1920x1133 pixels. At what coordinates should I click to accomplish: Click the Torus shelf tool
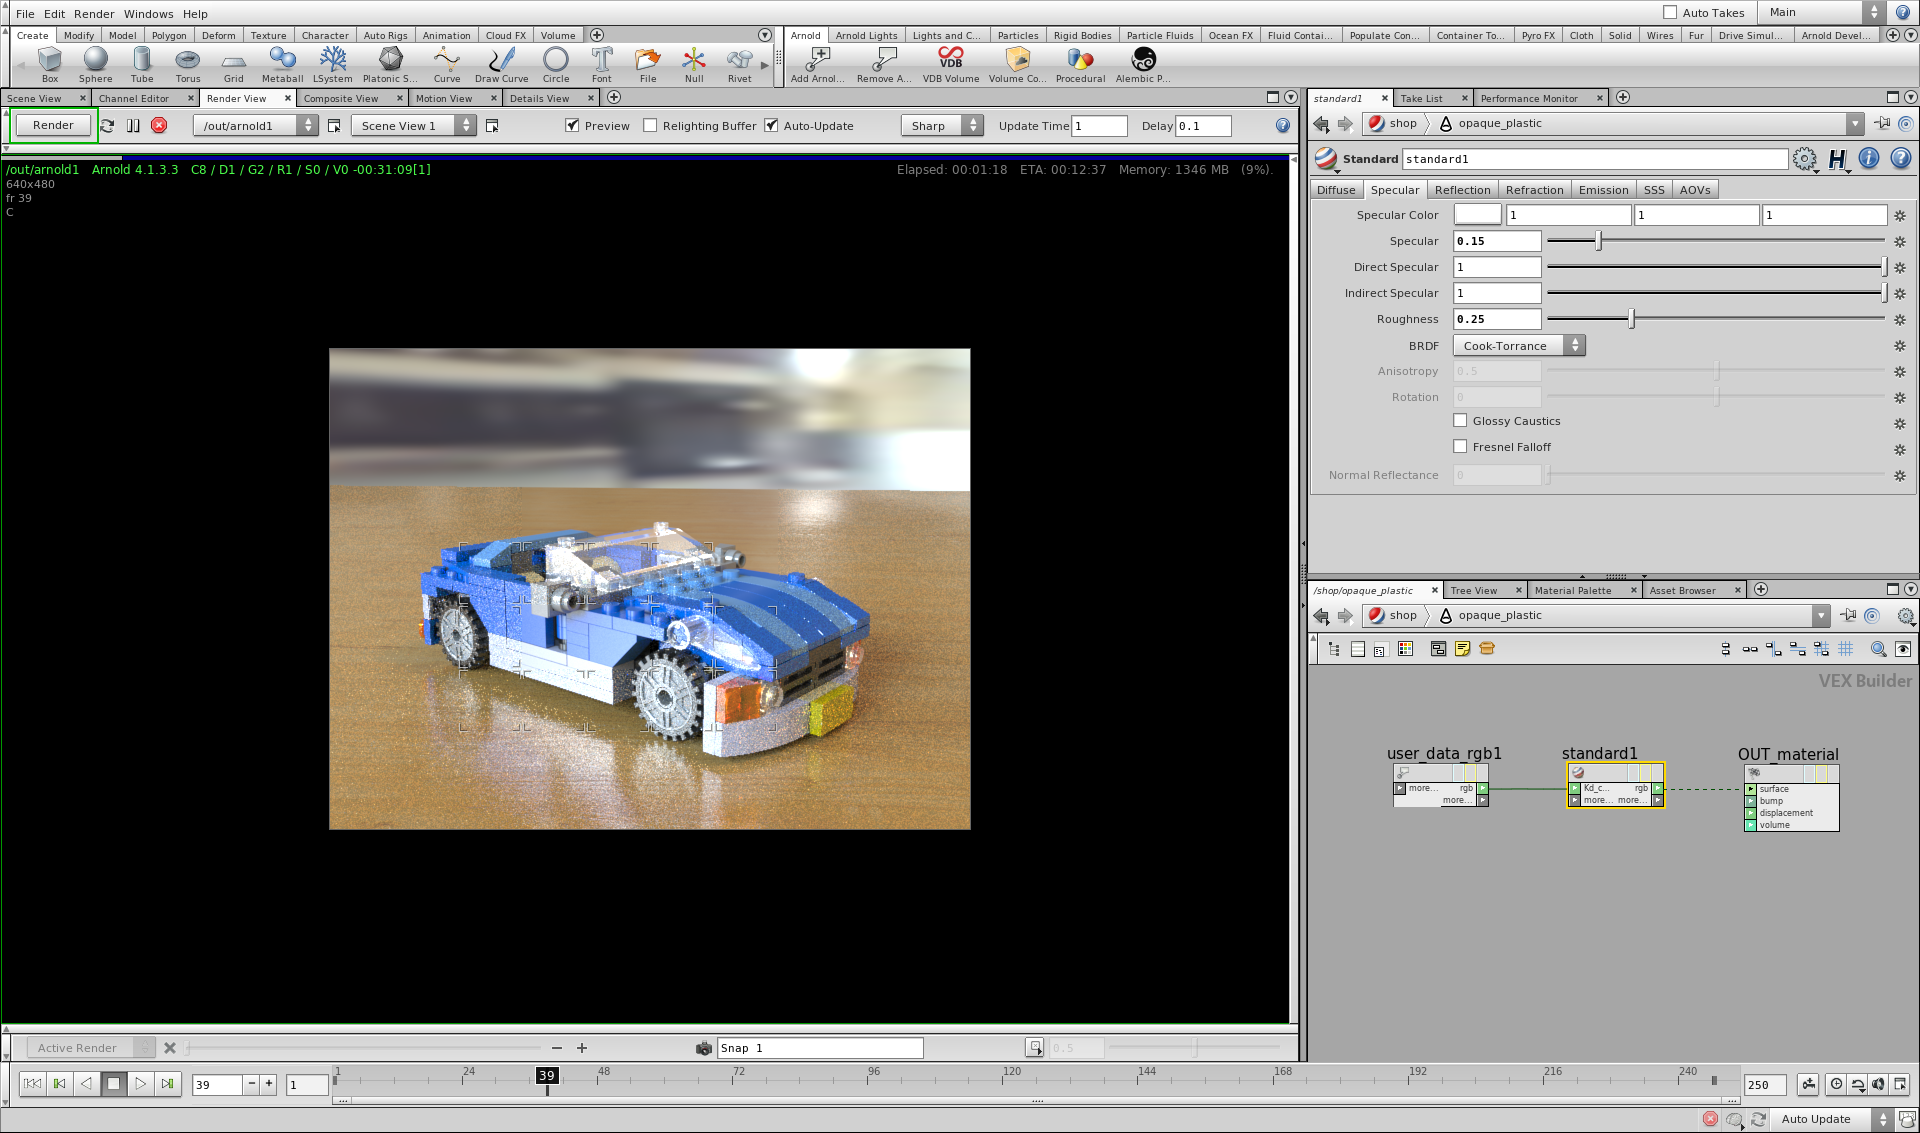(x=187, y=64)
